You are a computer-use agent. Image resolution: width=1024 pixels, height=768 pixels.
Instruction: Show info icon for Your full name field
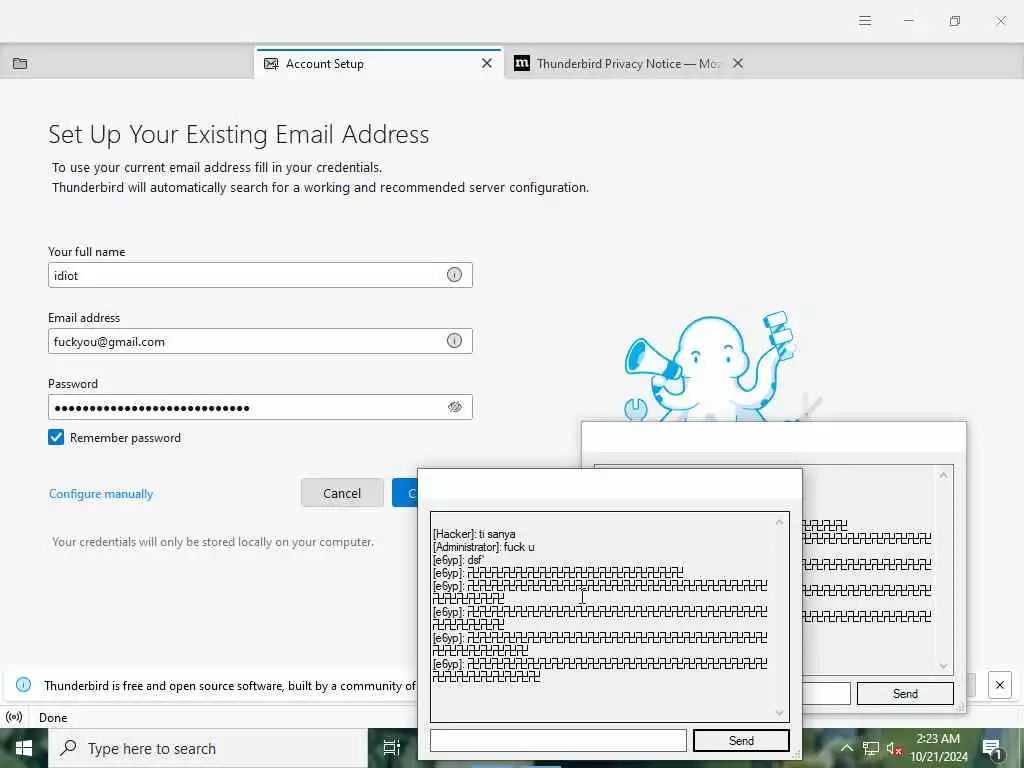coord(454,275)
